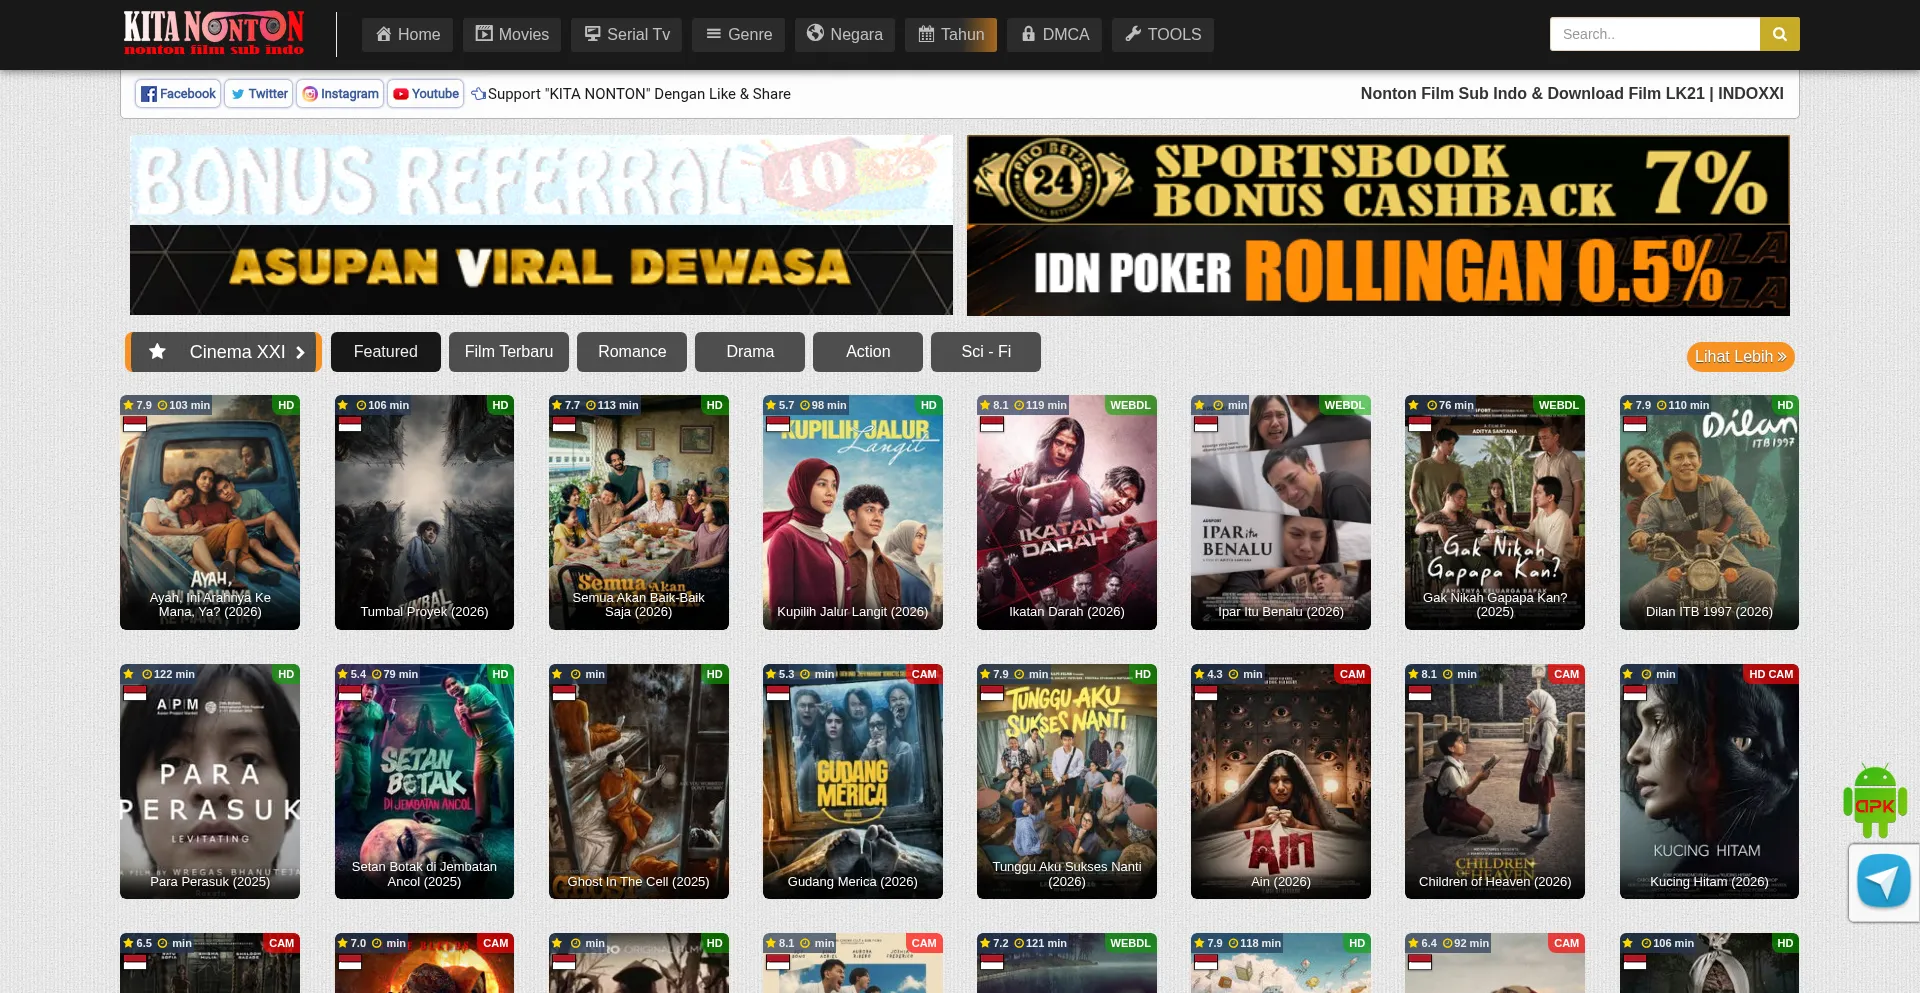Click the blue Telegram floating icon

(1884, 881)
